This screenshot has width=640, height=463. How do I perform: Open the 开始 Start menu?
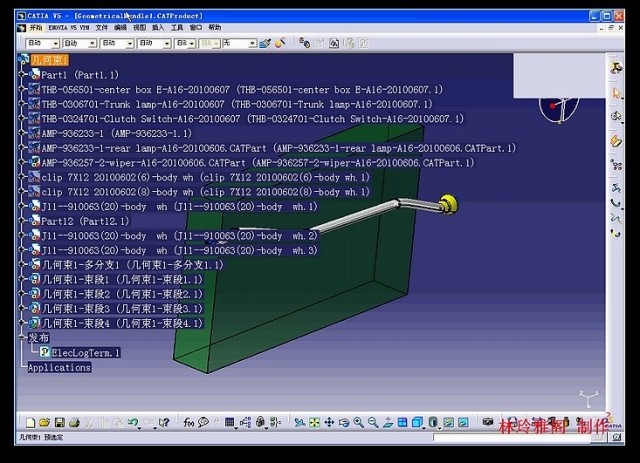[x=36, y=28]
